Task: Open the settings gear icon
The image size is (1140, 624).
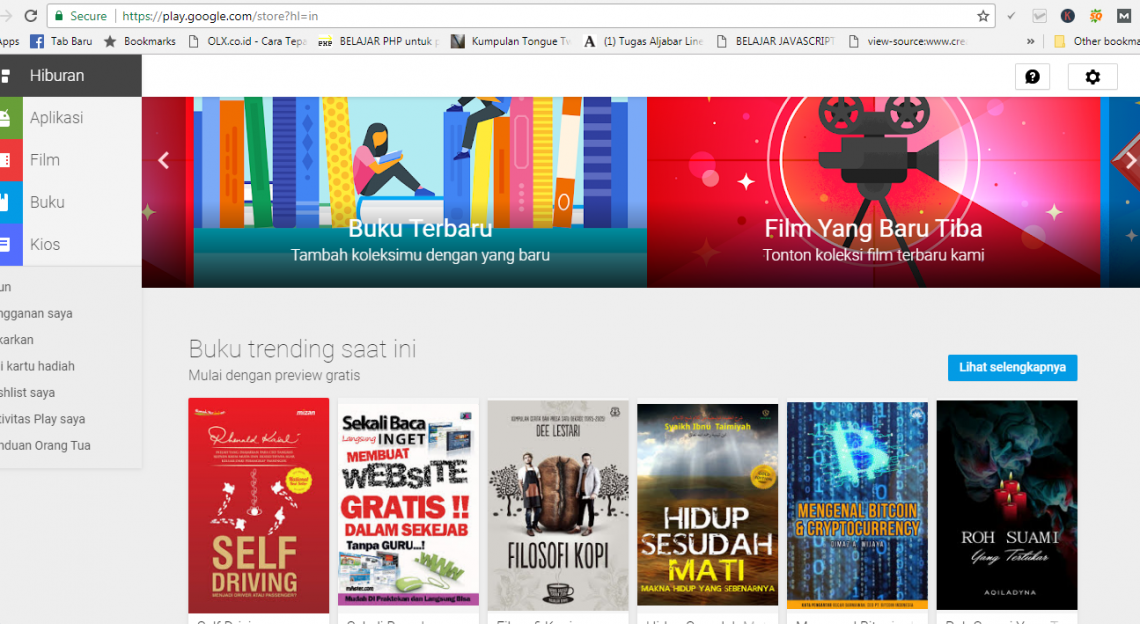Action: [1092, 77]
